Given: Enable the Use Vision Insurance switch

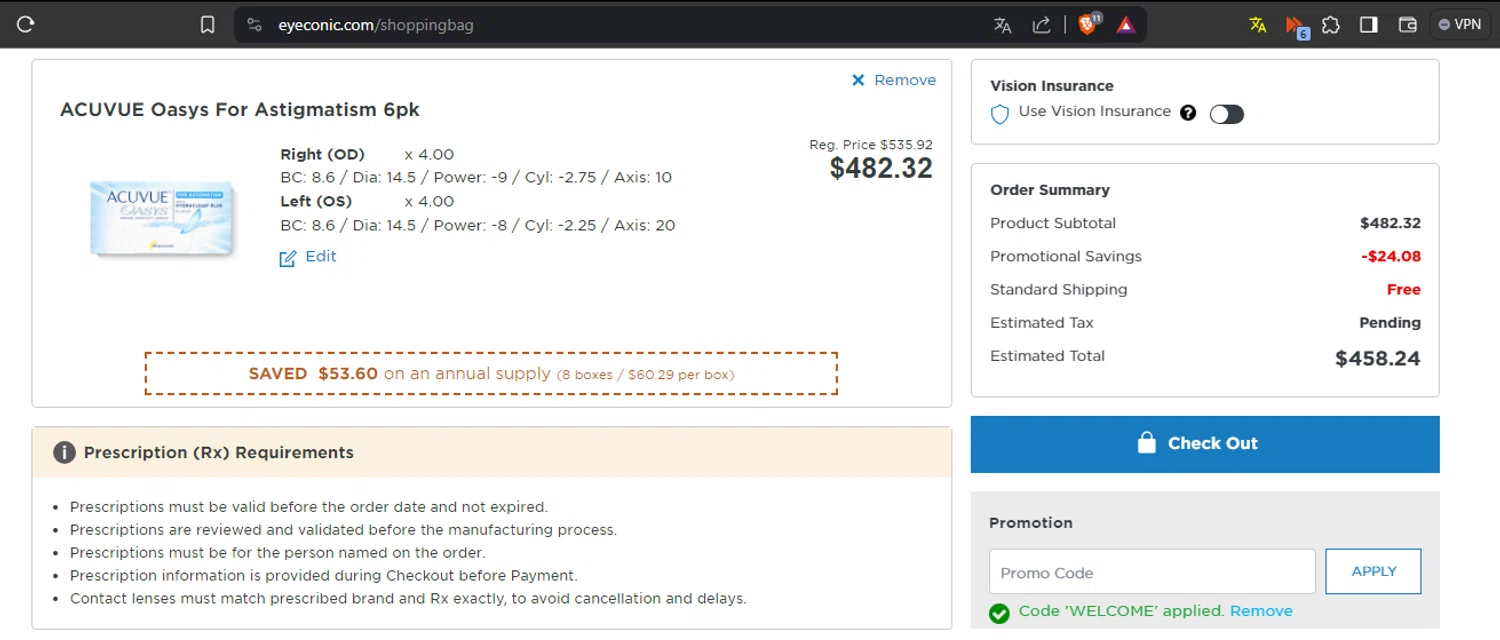Looking at the screenshot, I should [x=1227, y=114].
